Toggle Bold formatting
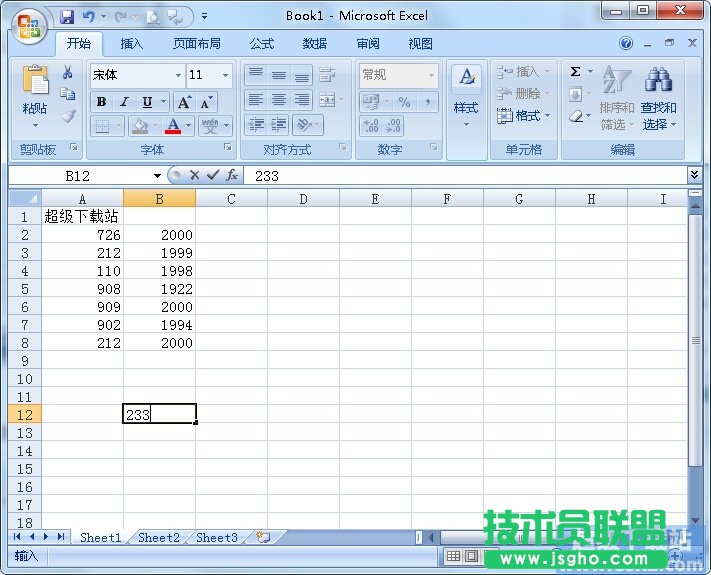This screenshot has height=575, width=711. click(101, 102)
